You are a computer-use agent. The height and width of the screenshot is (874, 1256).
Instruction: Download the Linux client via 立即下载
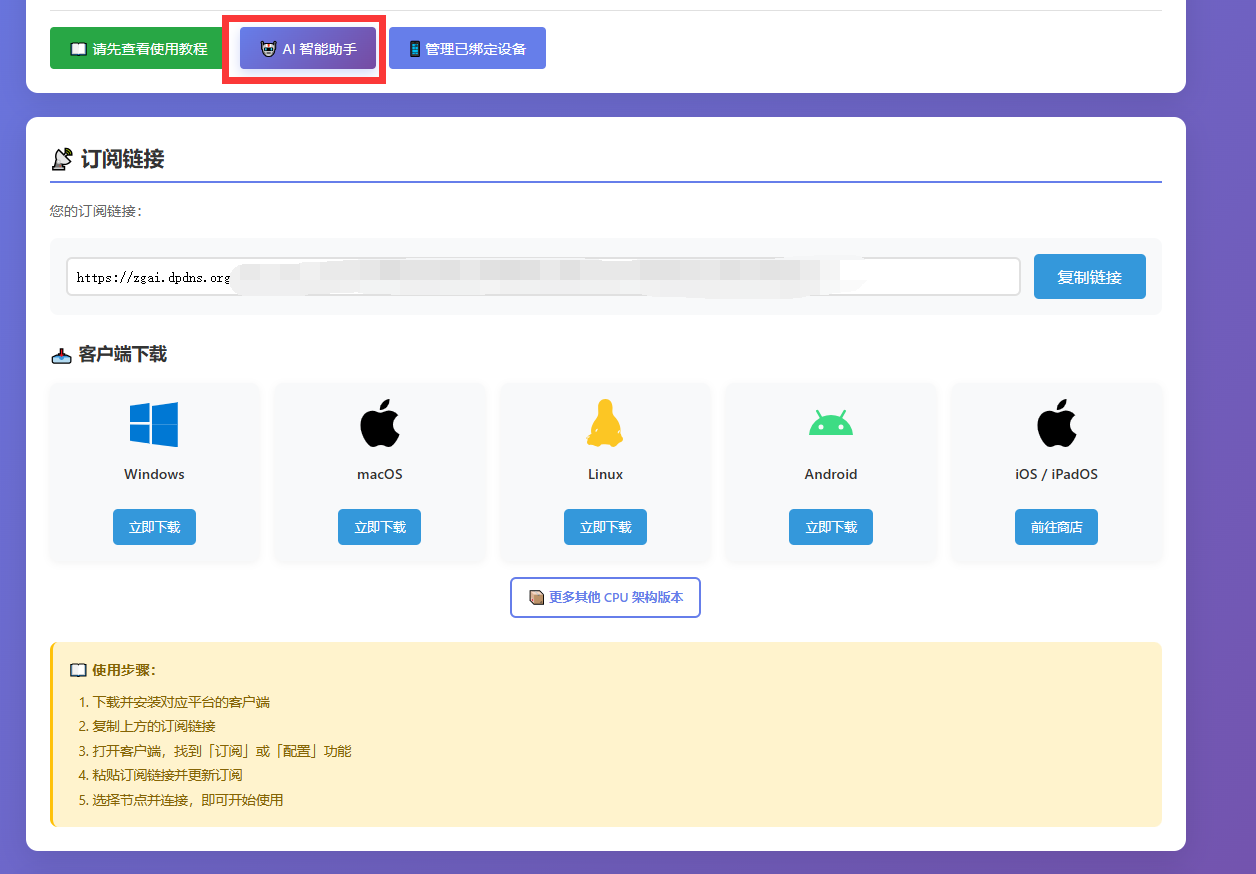(x=605, y=527)
